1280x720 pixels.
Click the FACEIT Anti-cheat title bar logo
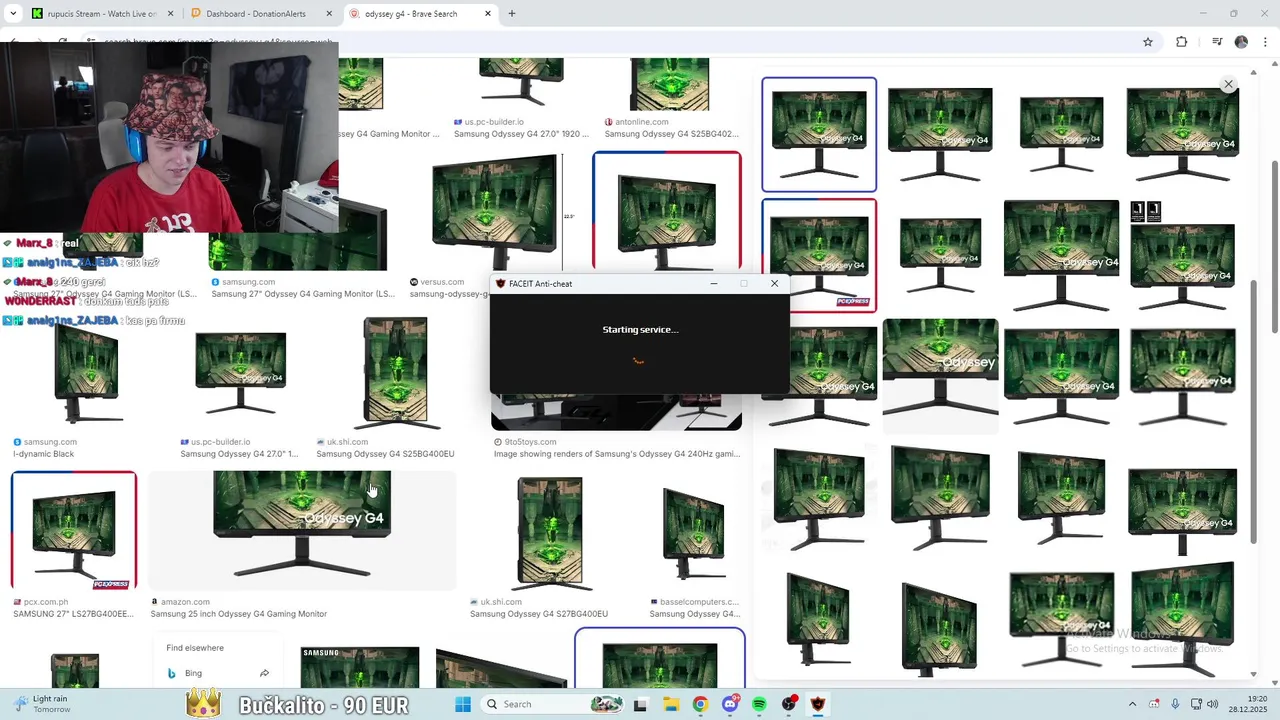coord(500,284)
